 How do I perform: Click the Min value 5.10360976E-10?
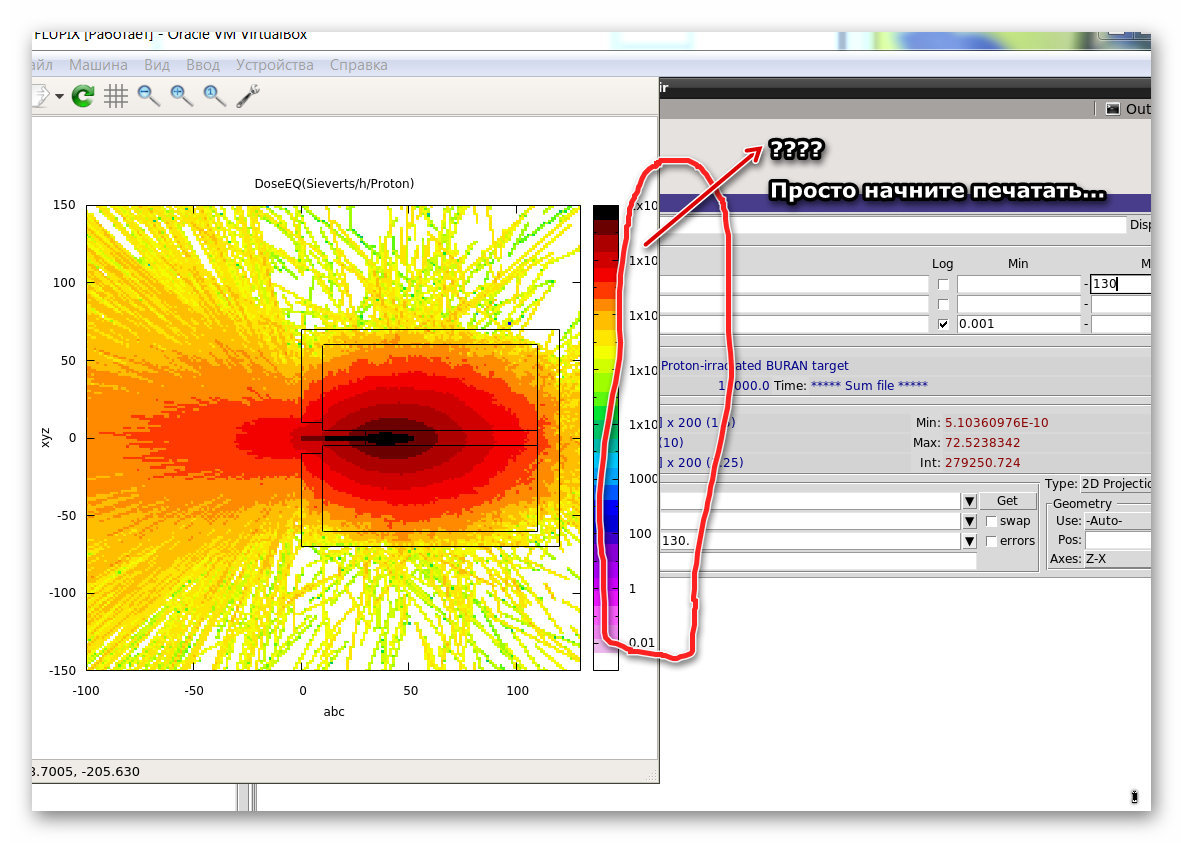click(x=997, y=423)
